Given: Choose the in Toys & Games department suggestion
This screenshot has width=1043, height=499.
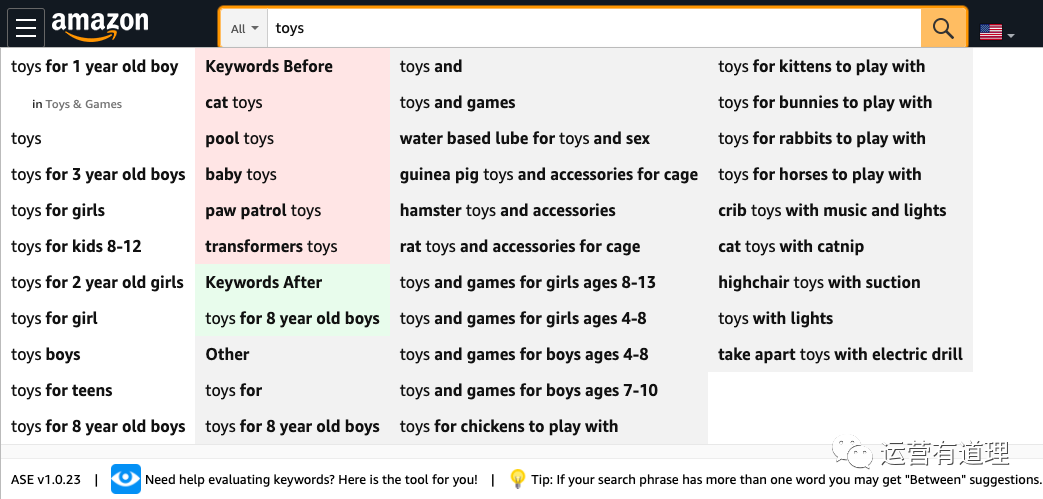Looking at the screenshot, I should click(x=77, y=104).
